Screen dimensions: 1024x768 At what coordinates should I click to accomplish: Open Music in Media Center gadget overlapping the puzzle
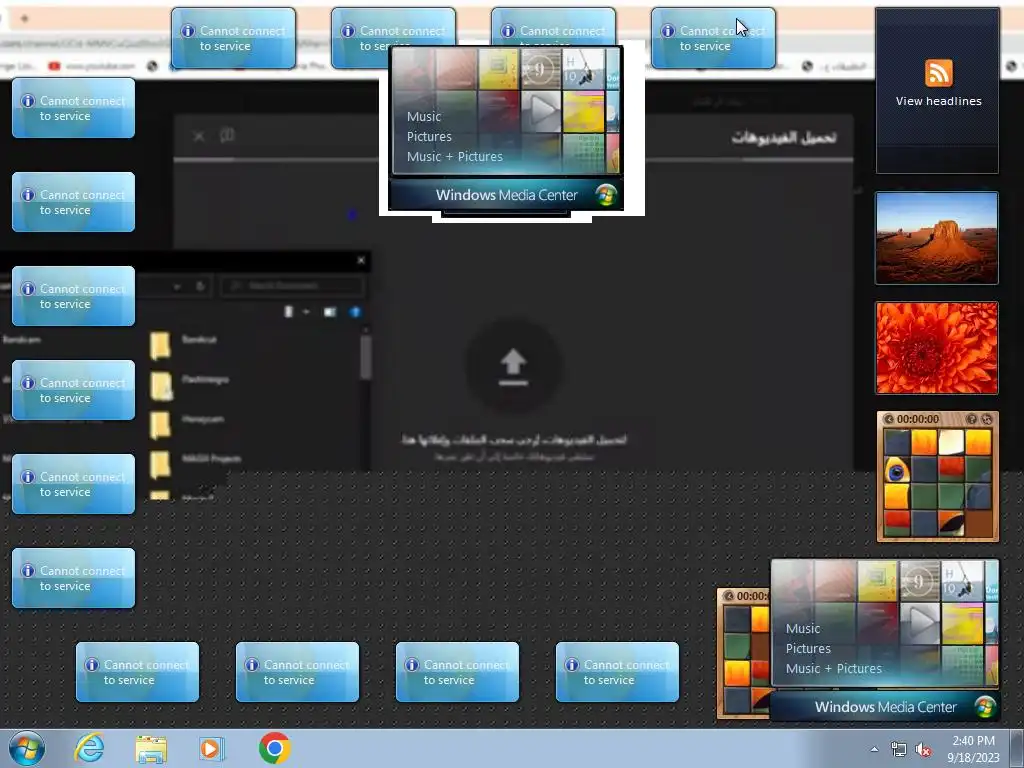pos(803,628)
